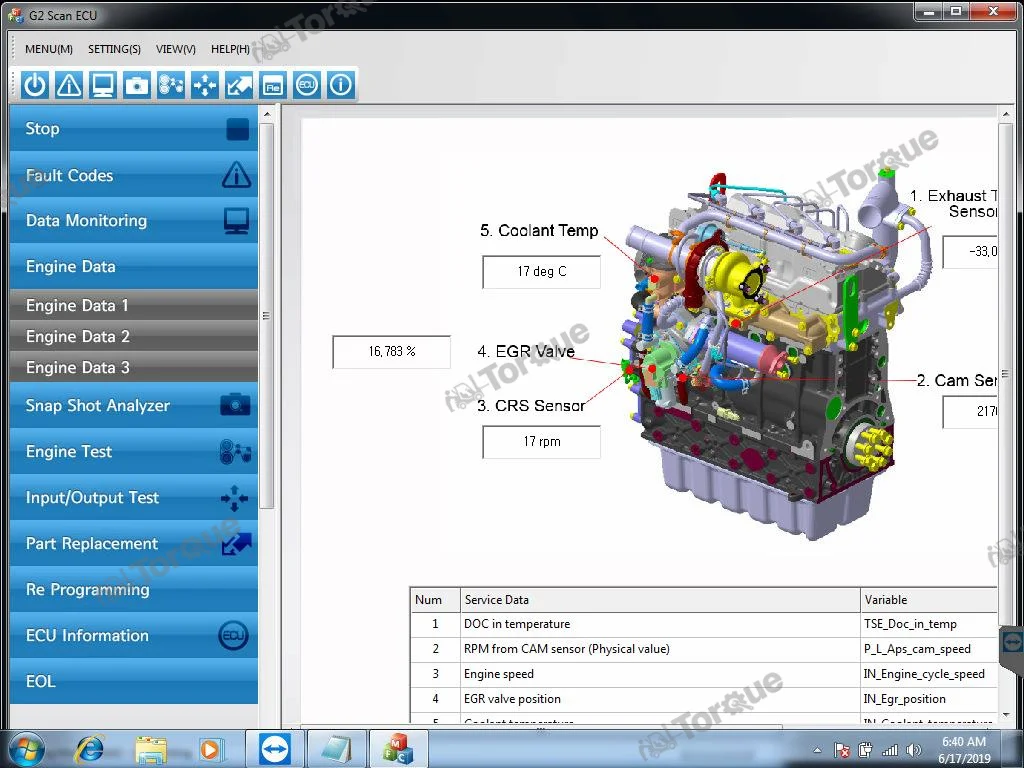
Task: Click the sidebar vertical scrollbar thumb
Action: 266,315
